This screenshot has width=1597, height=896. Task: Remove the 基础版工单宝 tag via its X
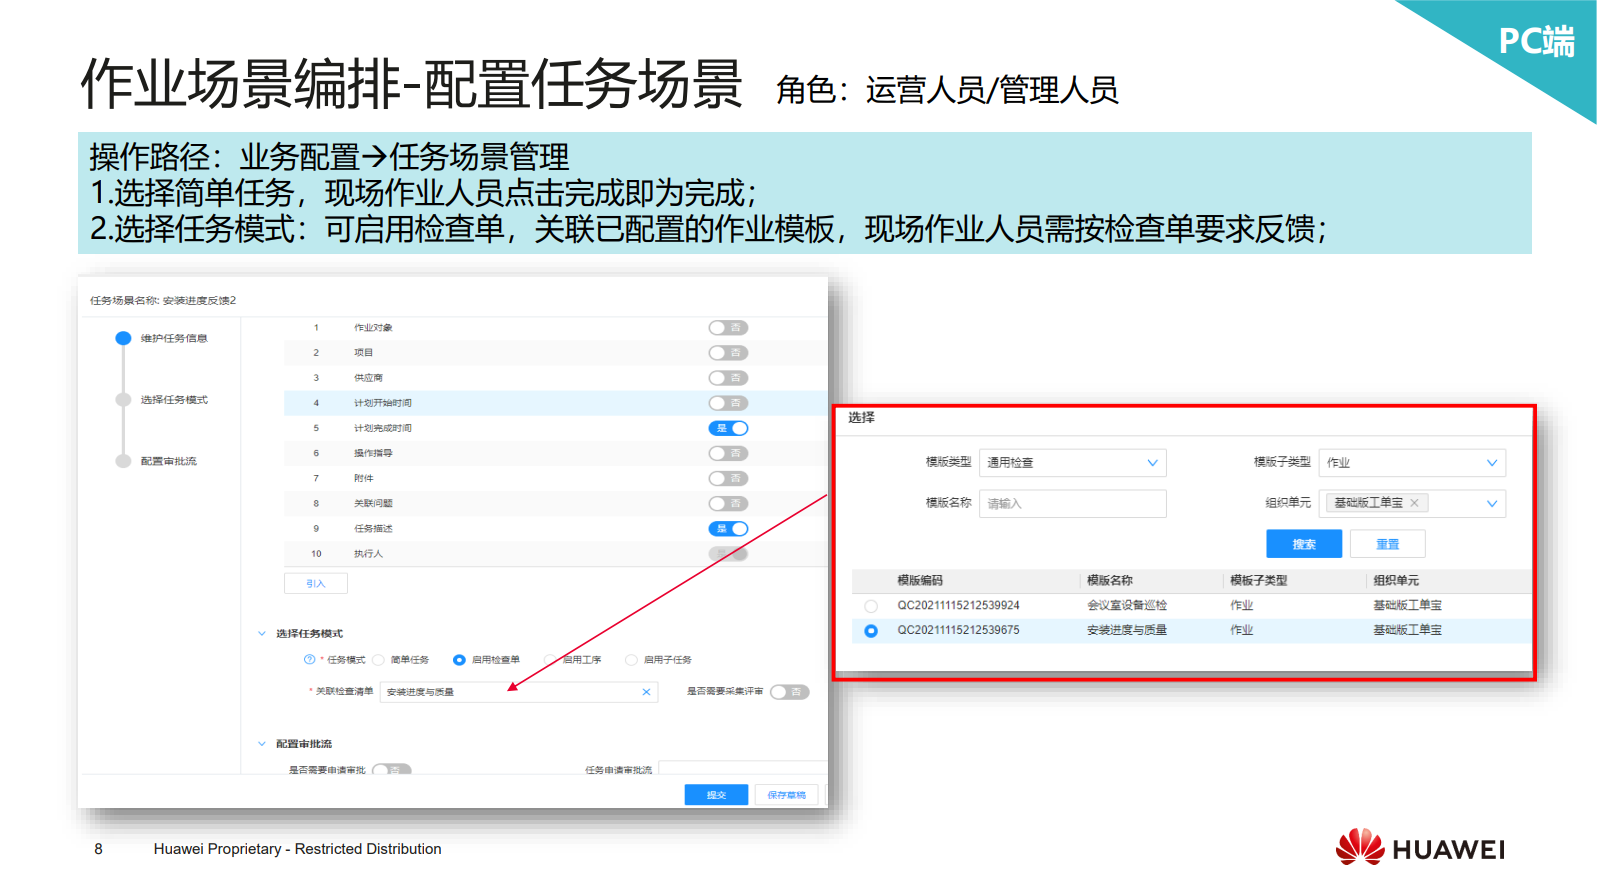(x=1414, y=503)
